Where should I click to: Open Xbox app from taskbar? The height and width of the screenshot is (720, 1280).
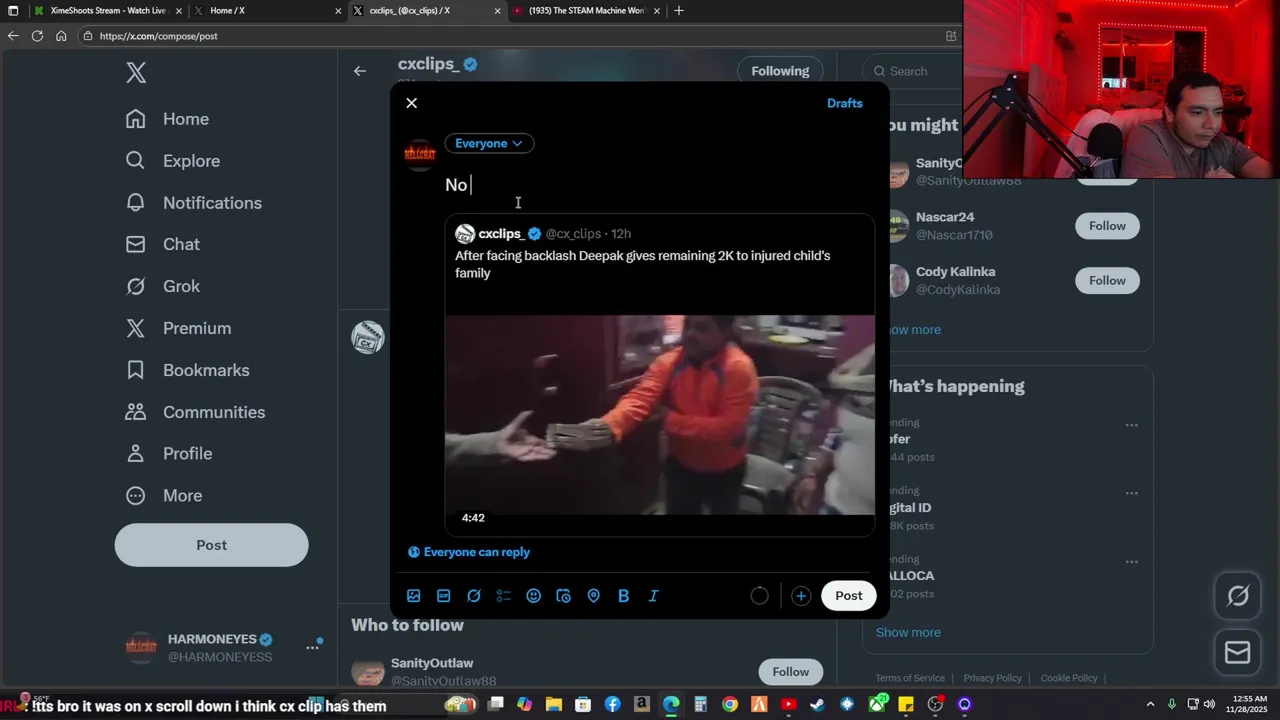(x=877, y=705)
